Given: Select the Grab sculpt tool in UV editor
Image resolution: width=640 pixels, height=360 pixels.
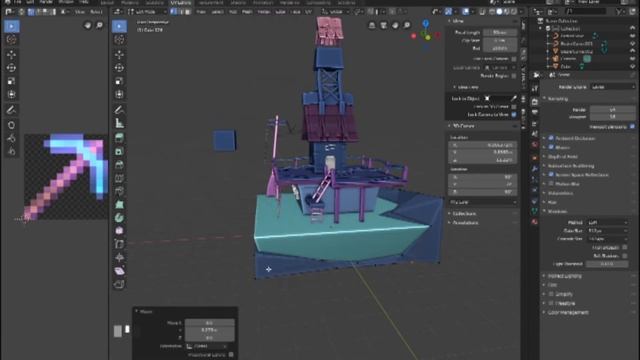Looking at the screenshot, I should 11,125.
